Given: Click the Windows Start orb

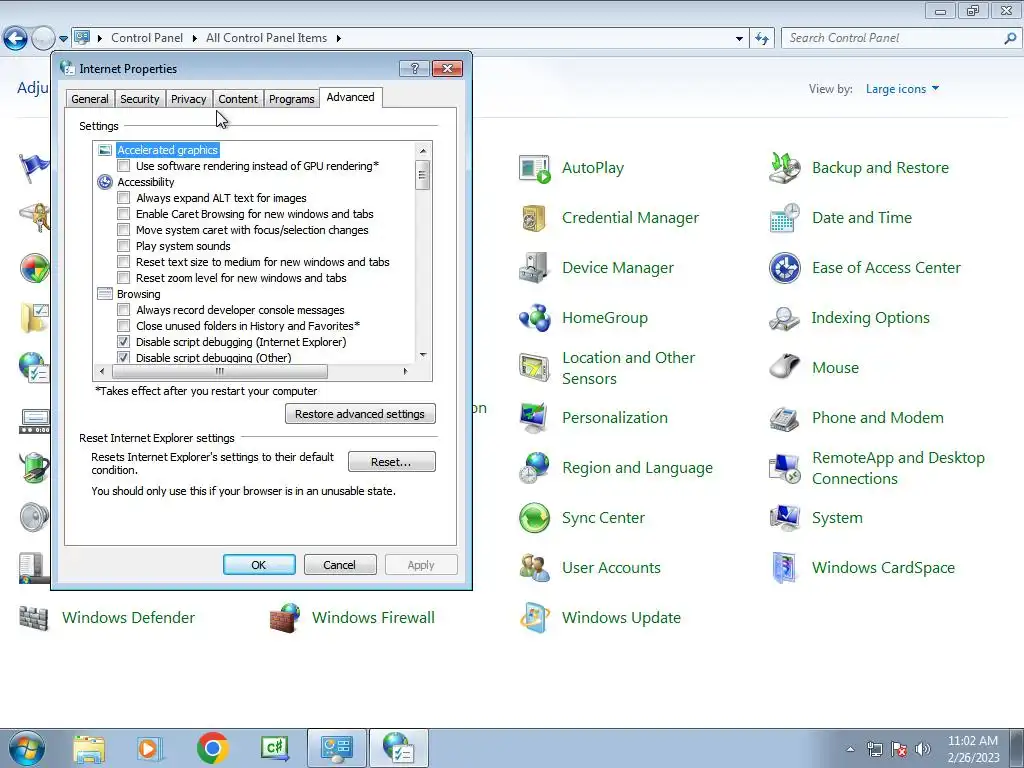Looking at the screenshot, I should [x=26, y=749].
